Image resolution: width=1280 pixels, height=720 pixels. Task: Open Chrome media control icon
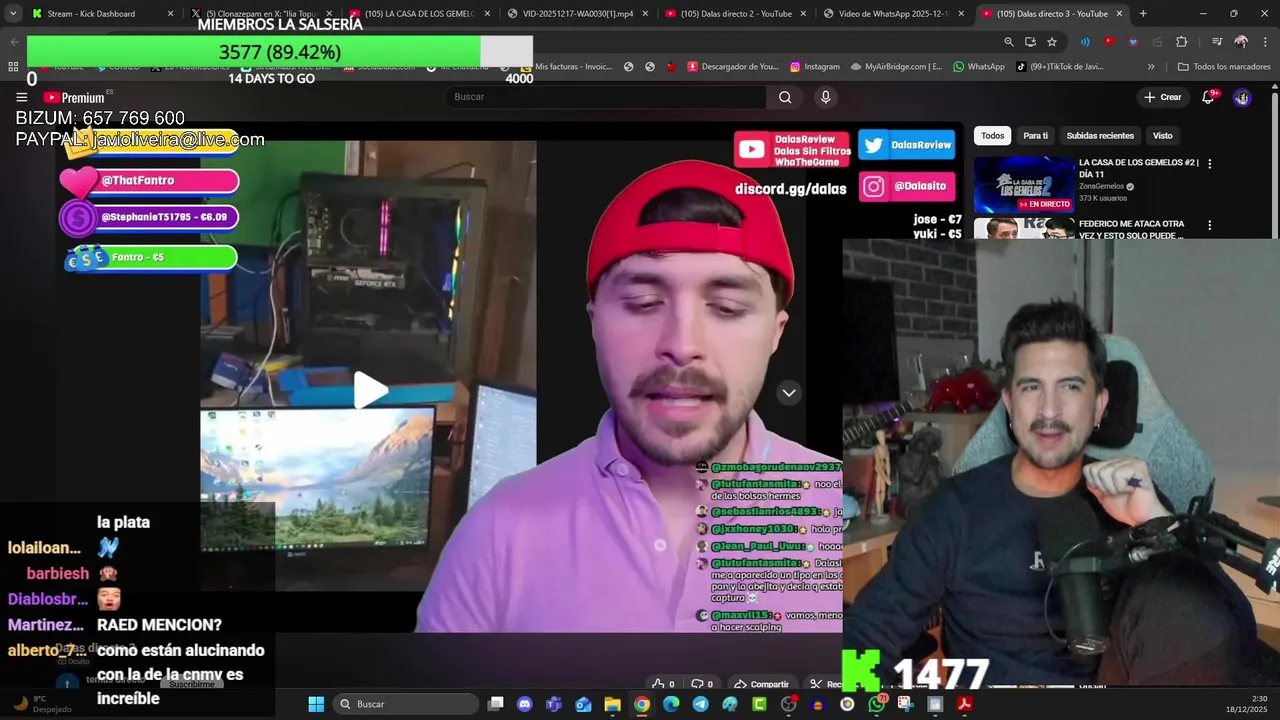point(1217,42)
